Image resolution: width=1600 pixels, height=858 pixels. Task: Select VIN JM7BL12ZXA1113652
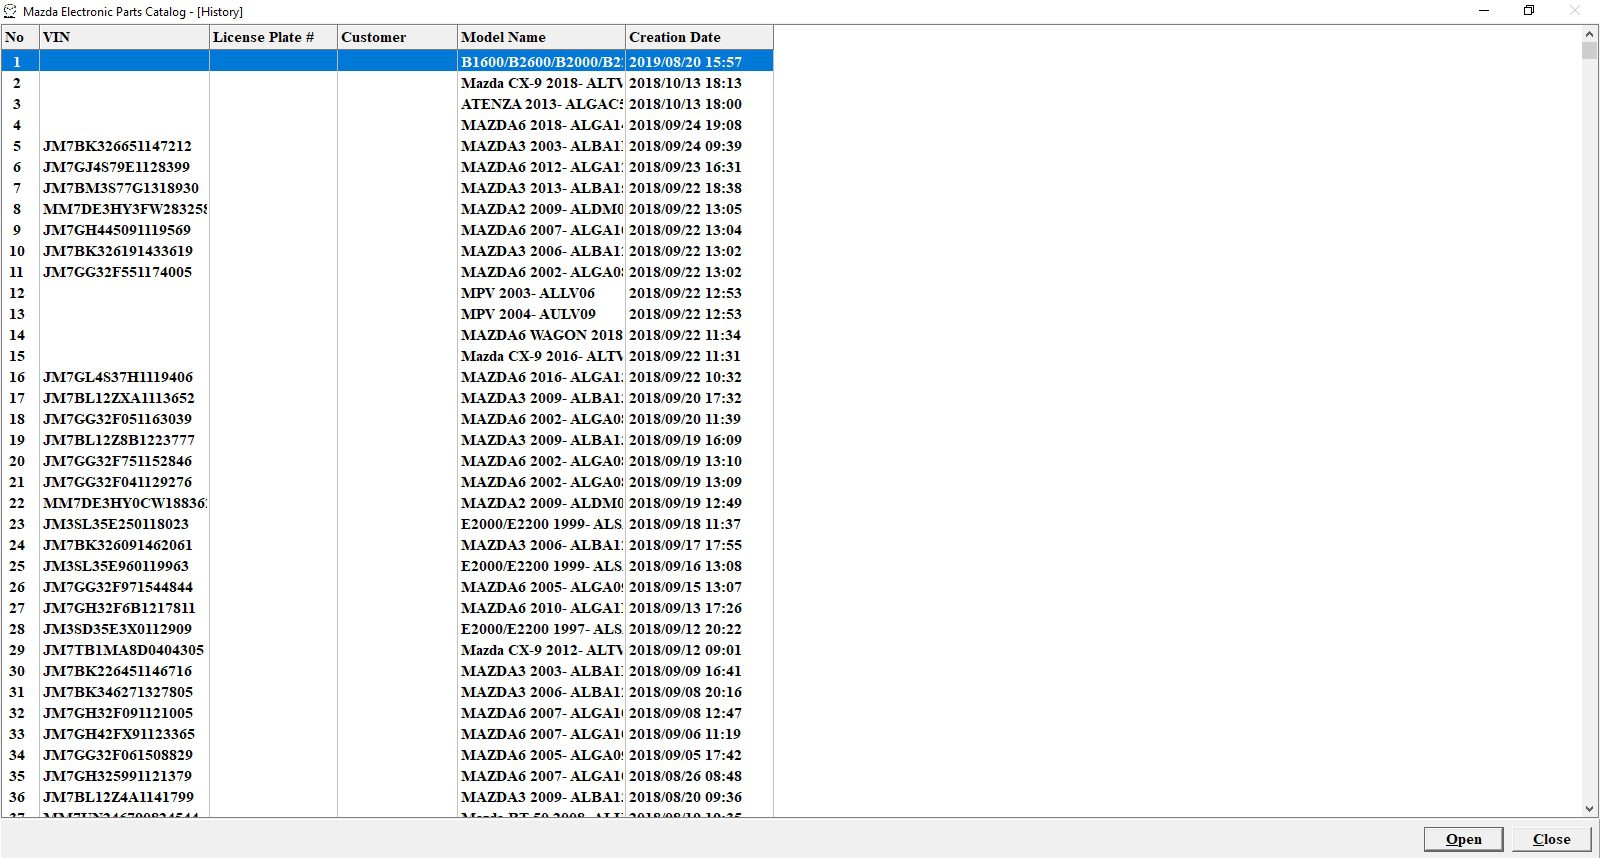coord(119,398)
